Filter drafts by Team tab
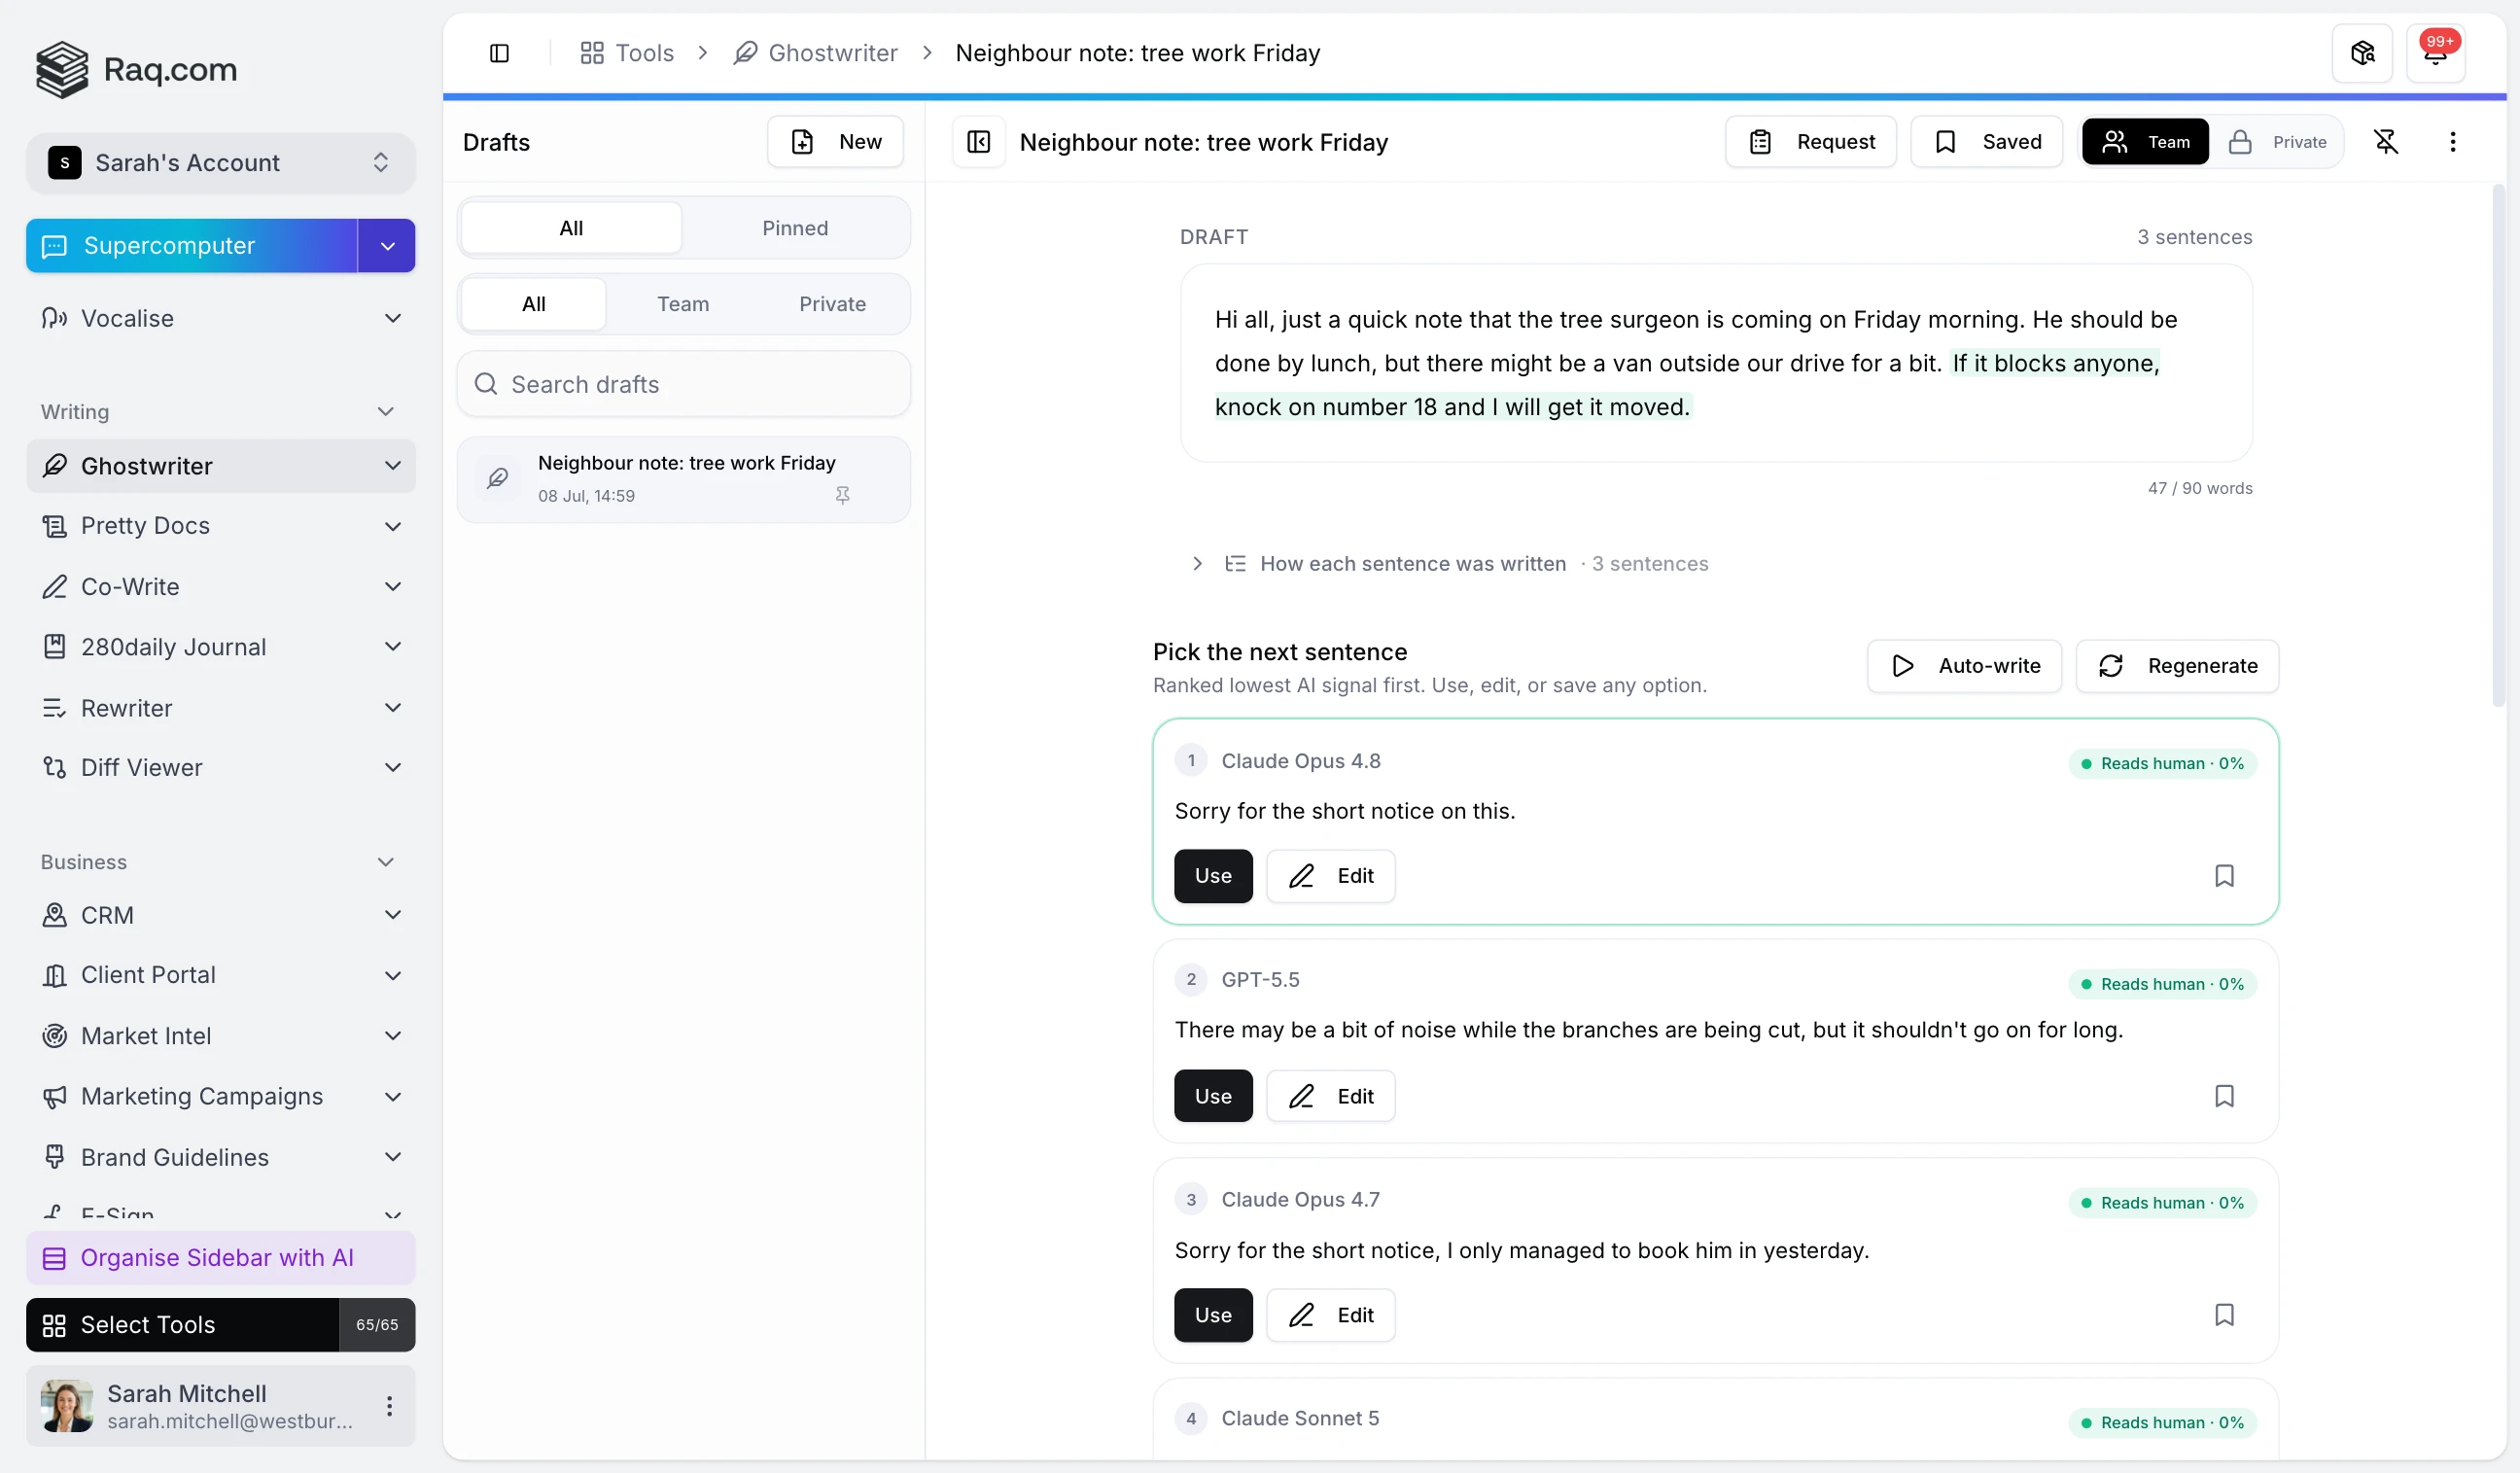Screen dimensions: 2520x1473 pos(683,304)
